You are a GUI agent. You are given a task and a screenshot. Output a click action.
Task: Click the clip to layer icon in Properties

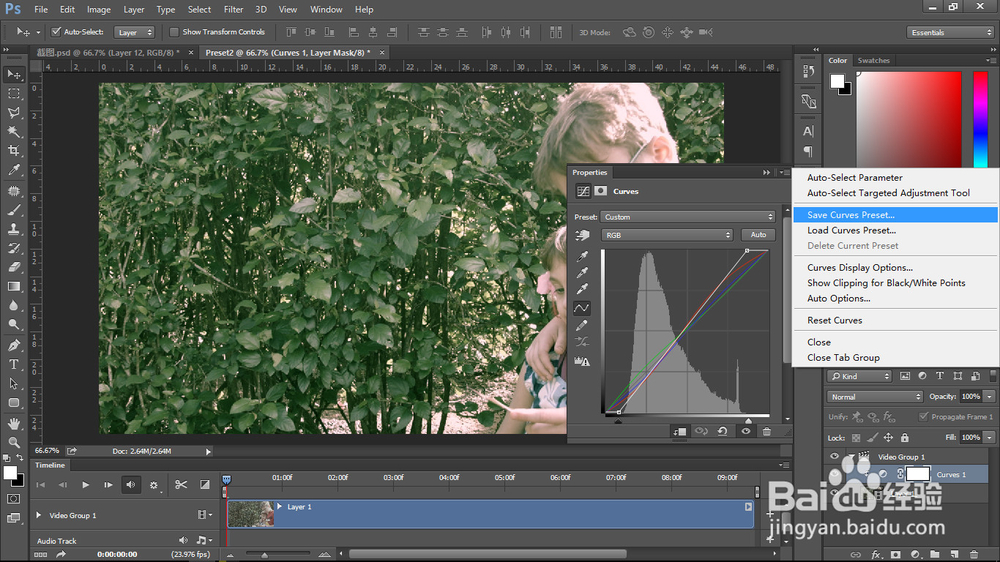[x=680, y=432]
